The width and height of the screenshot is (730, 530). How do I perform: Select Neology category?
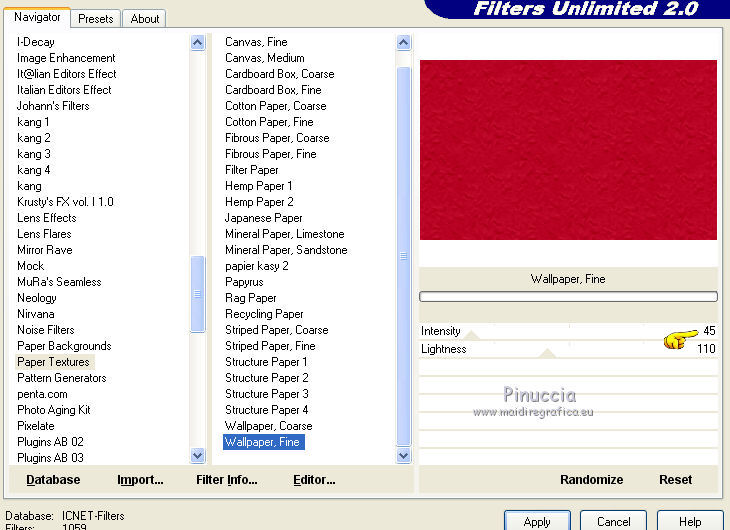37,298
